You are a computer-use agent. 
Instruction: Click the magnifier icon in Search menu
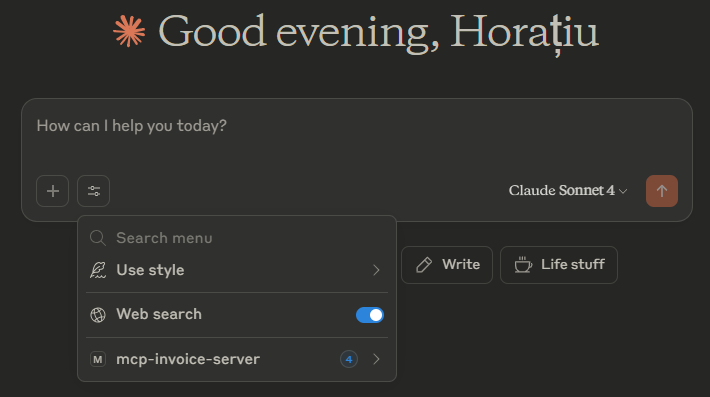[98, 238]
